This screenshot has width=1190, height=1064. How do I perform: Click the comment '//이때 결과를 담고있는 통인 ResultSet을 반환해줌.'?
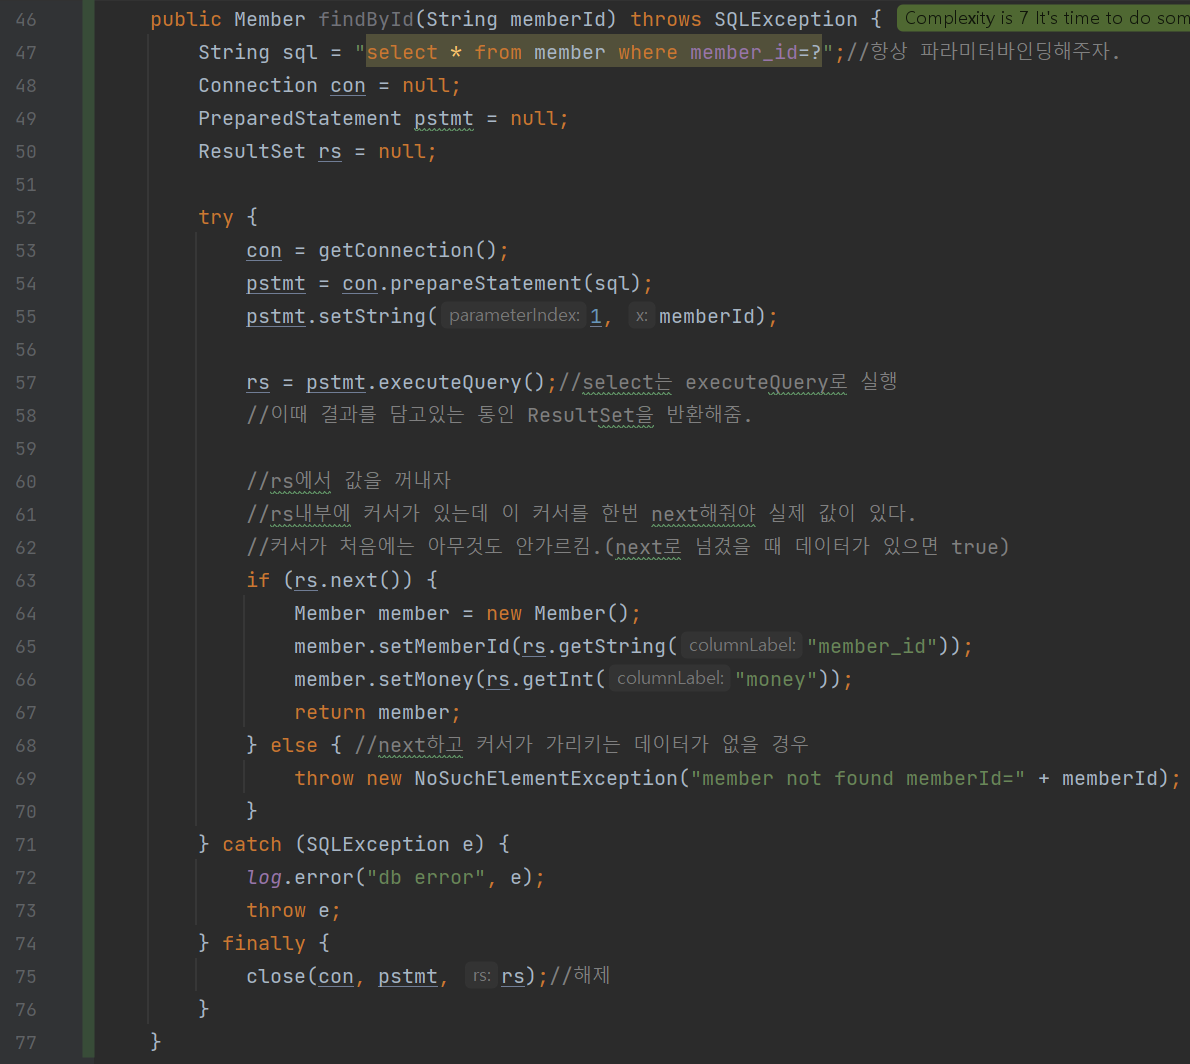click(499, 415)
